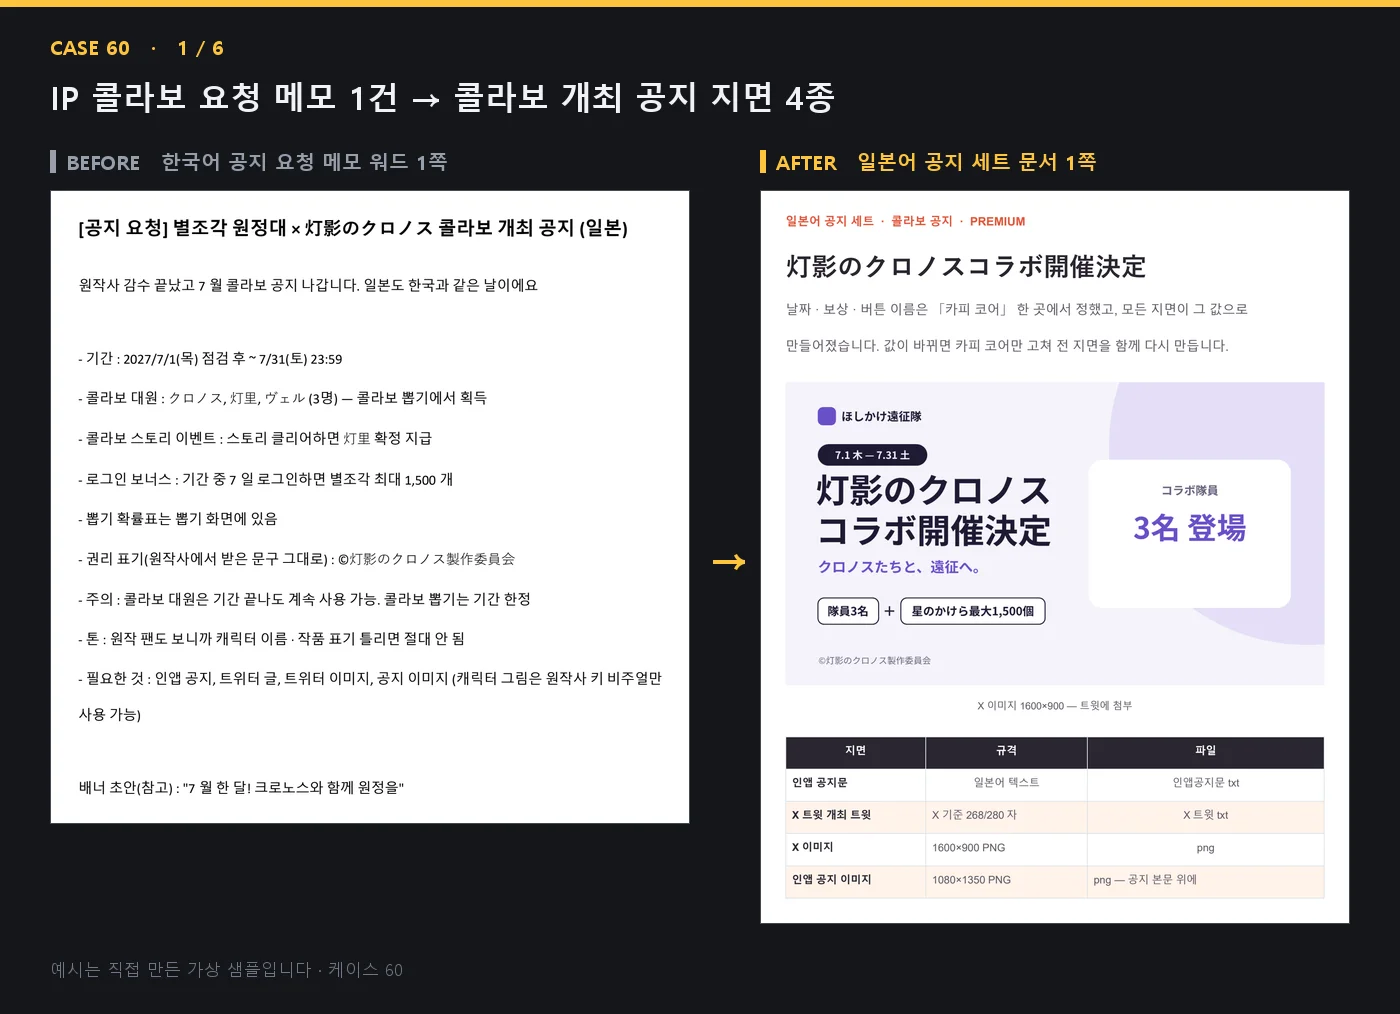Select the "인앱 공지 이미지" table row label
The width and height of the screenshot is (1400, 1014).
(832, 880)
